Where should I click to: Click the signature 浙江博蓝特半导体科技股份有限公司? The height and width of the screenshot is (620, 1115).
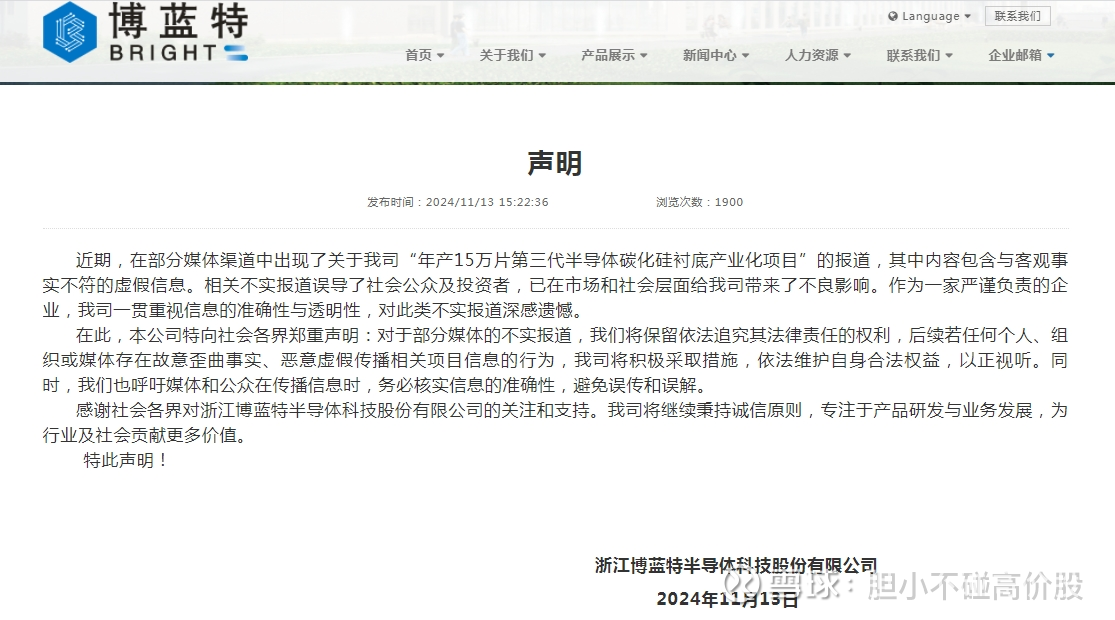click(736, 565)
